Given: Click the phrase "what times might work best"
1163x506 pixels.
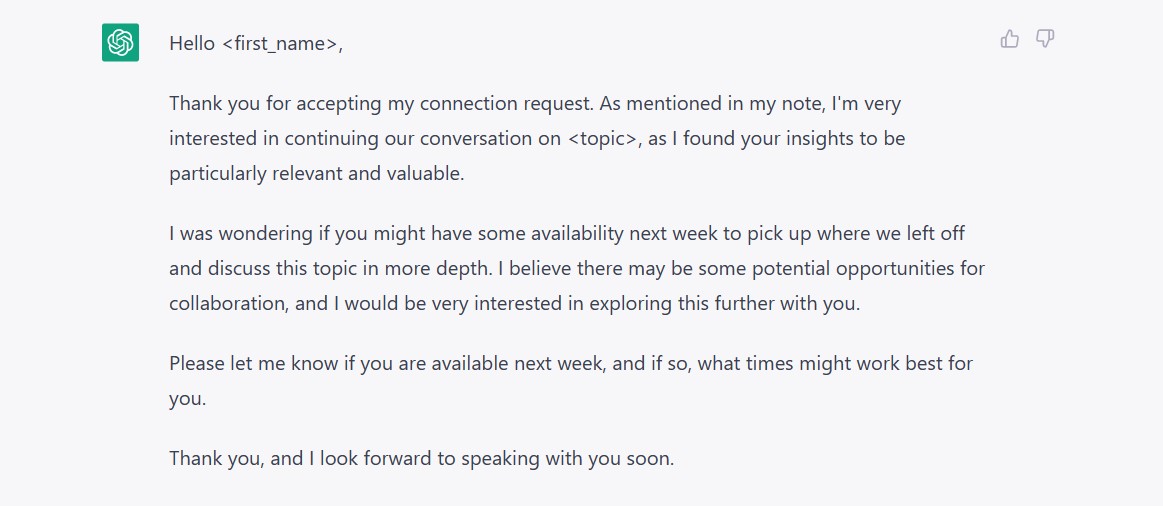Looking at the screenshot, I should click(x=811, y=364).
